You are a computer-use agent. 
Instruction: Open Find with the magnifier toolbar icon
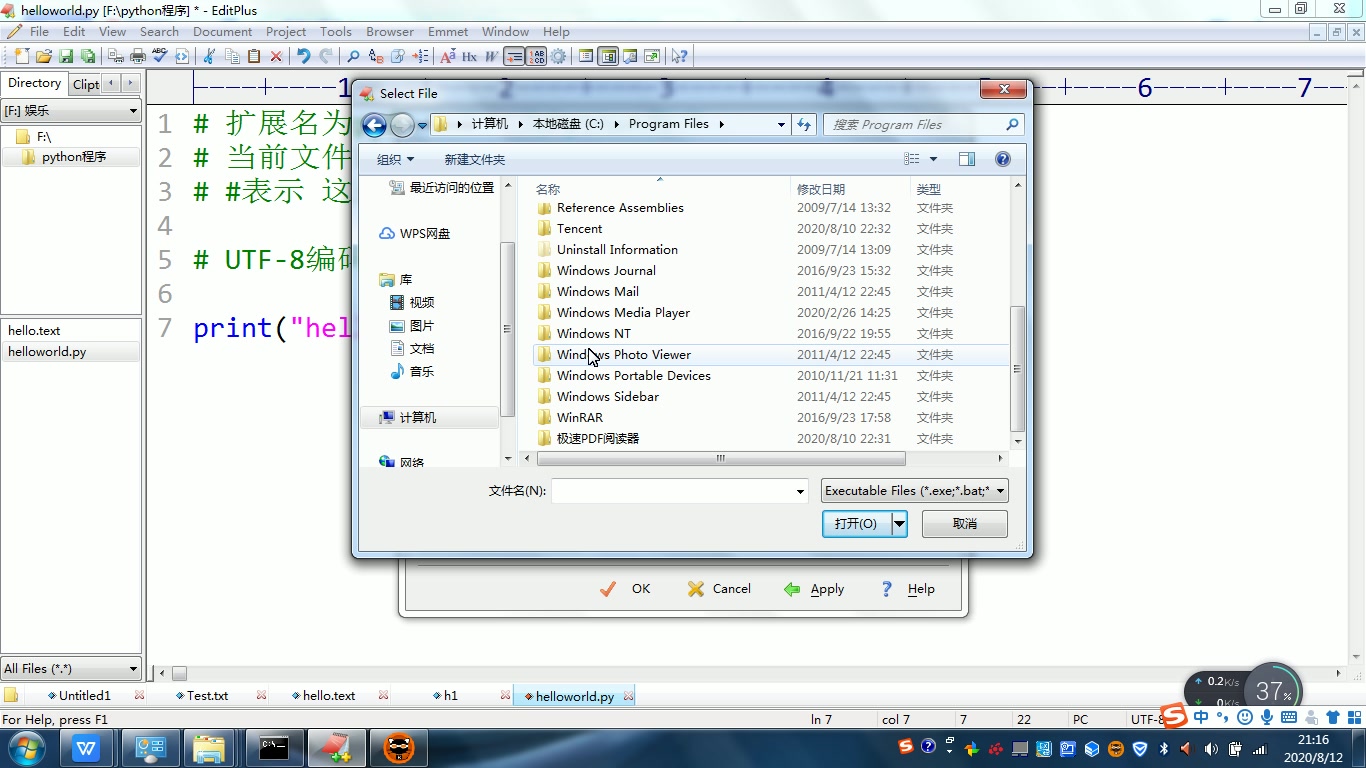[351, 57]
